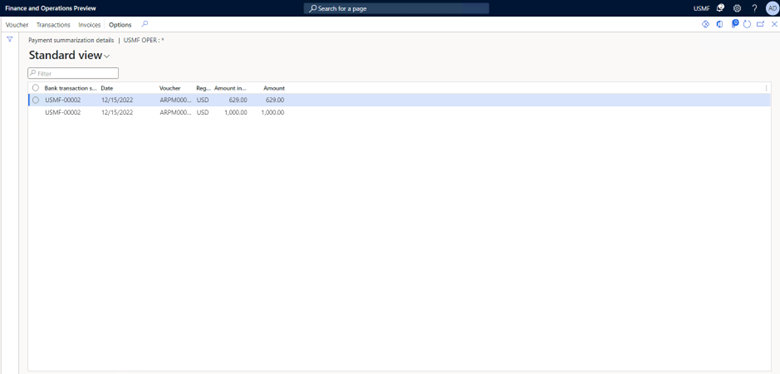Click the Amount in... column header
Screen dimensions: 780x374
pos(230,88)
